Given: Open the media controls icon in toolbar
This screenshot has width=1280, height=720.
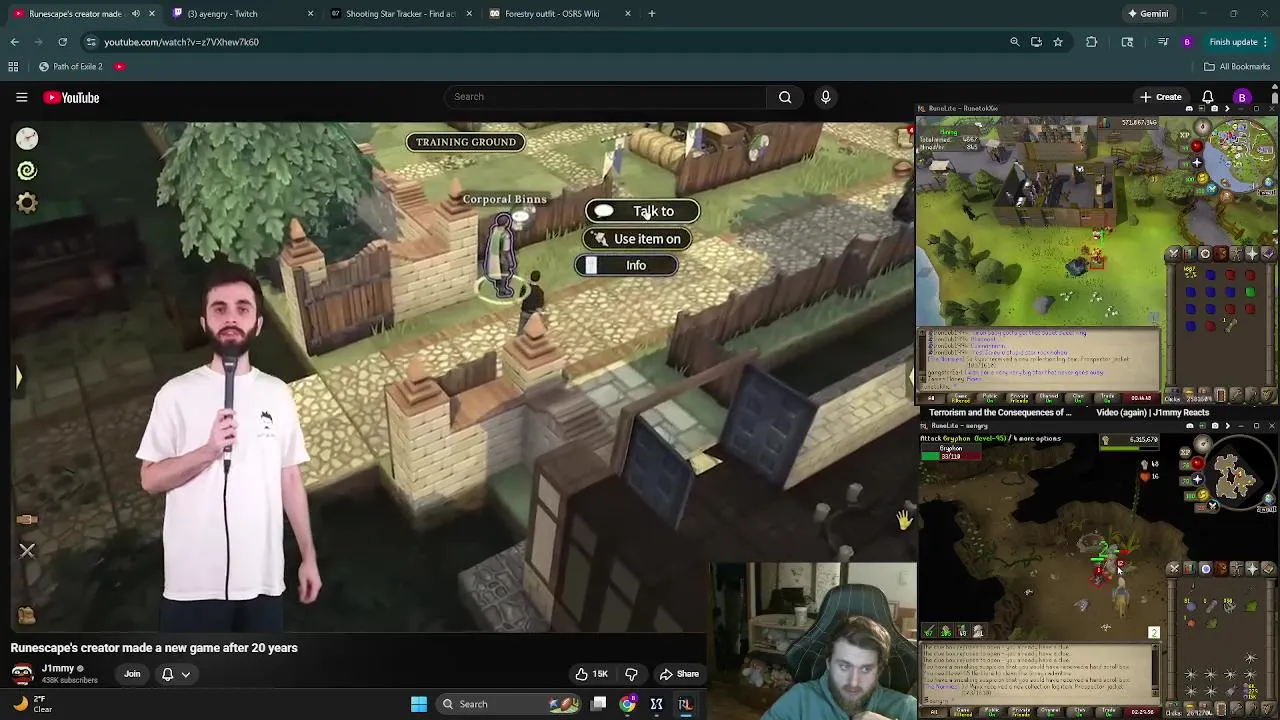Looking at the screenshot, I should point(1163,42).
